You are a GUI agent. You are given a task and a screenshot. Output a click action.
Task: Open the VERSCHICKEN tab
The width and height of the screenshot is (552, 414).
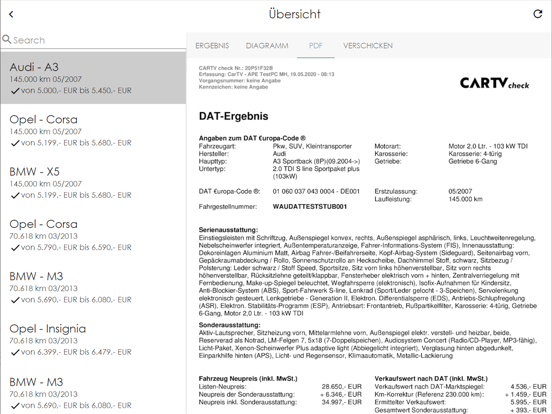point(368,46)
